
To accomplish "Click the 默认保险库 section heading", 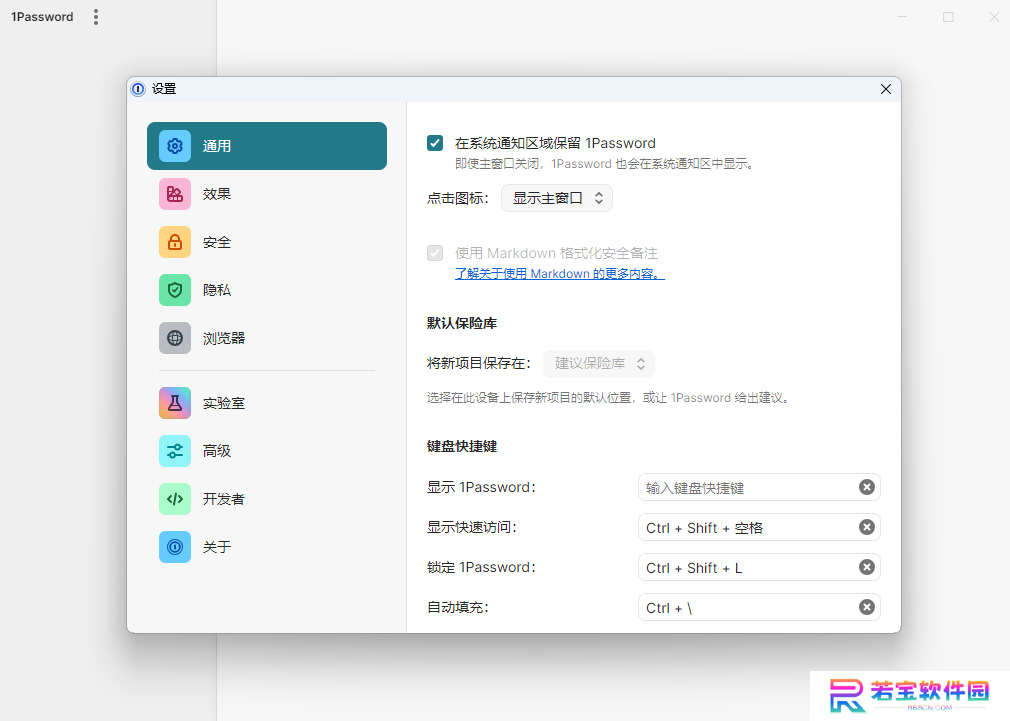I will tap(462, 323).
